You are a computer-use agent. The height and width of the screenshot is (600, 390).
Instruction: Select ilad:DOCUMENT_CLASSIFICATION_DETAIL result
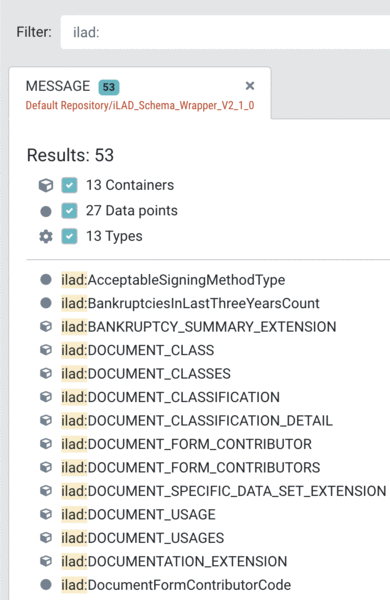tap(197, 421)
